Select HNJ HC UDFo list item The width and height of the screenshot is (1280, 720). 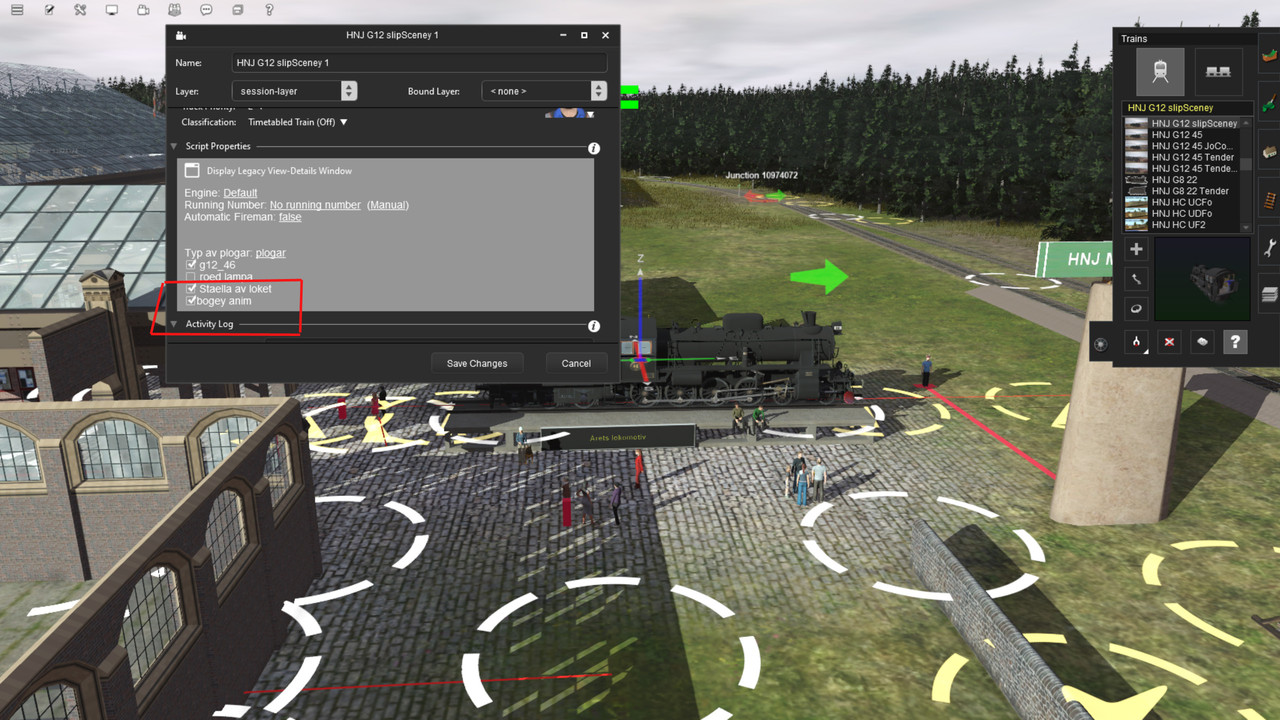(x=1182, y=213)
